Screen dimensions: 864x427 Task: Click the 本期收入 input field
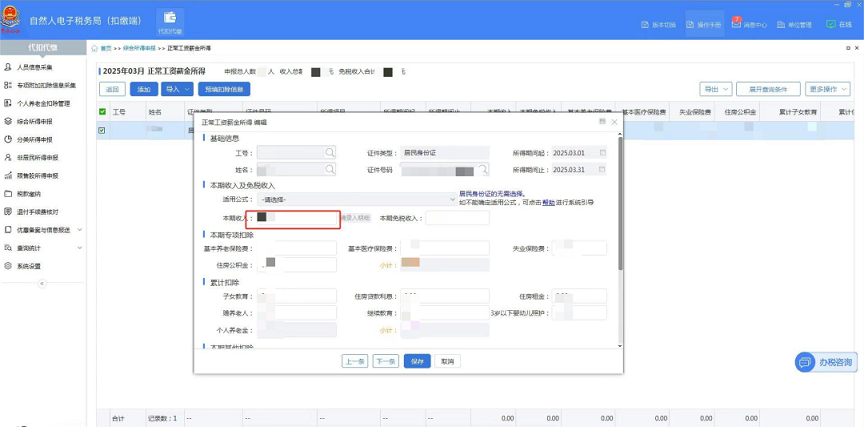tap(295, 217)
